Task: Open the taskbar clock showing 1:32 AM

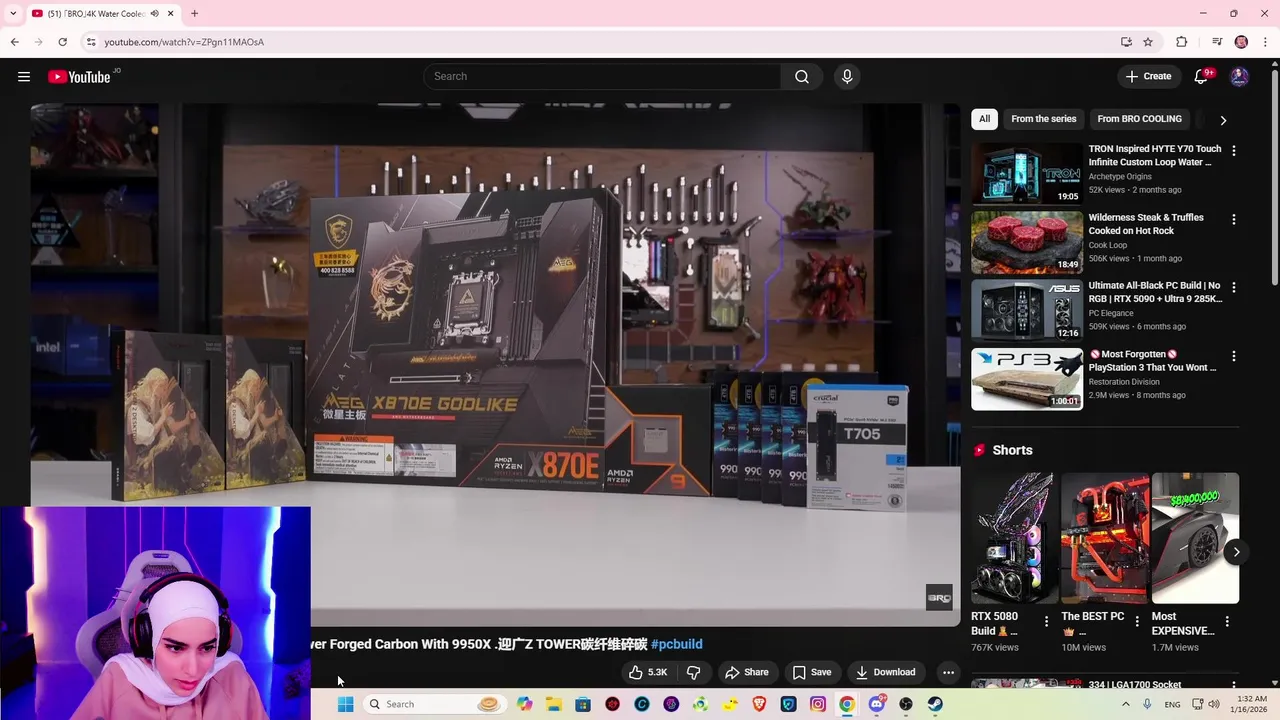Action: pyautogui.click(x=1253, y=704)
